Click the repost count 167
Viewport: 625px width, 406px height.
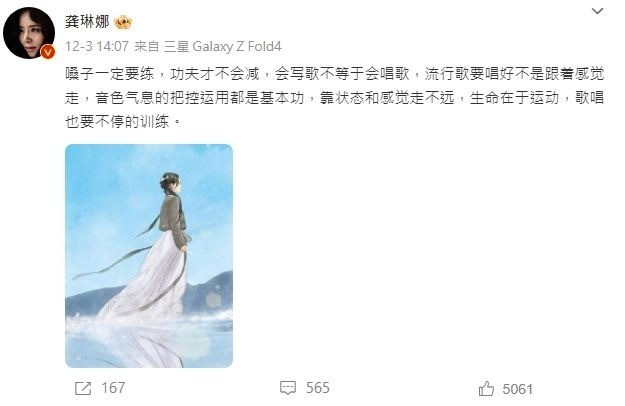pyautogui.click(x=113, y=388)
